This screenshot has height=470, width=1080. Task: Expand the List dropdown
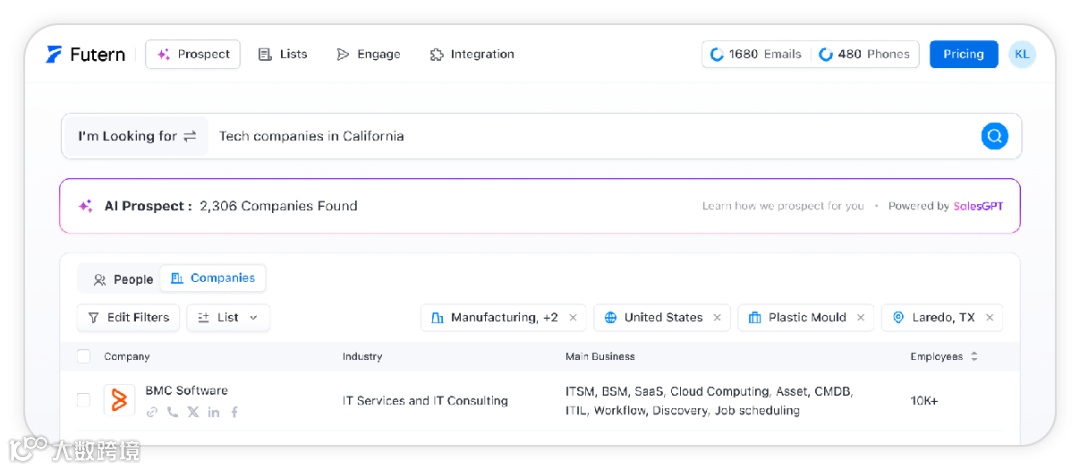[228, 318]
